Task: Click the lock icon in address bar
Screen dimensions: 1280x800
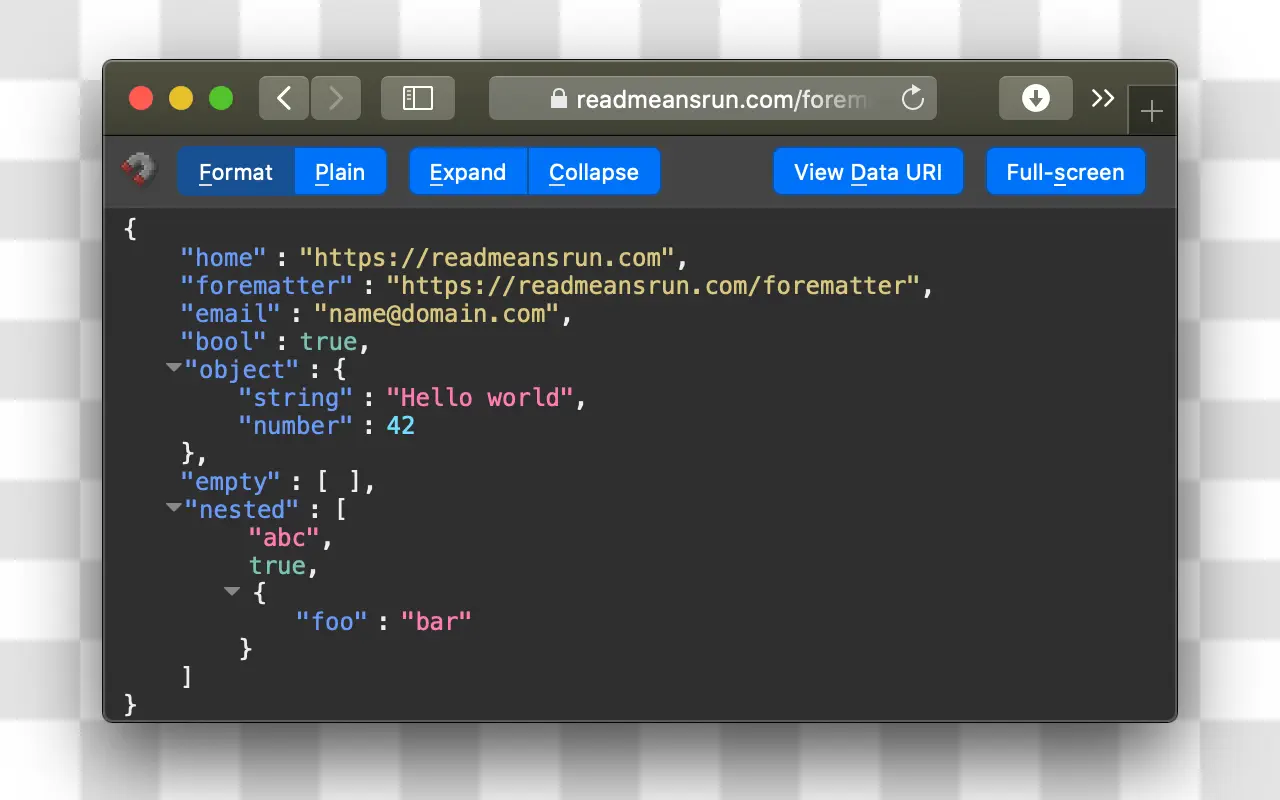Action: click(x=559, y=99)
